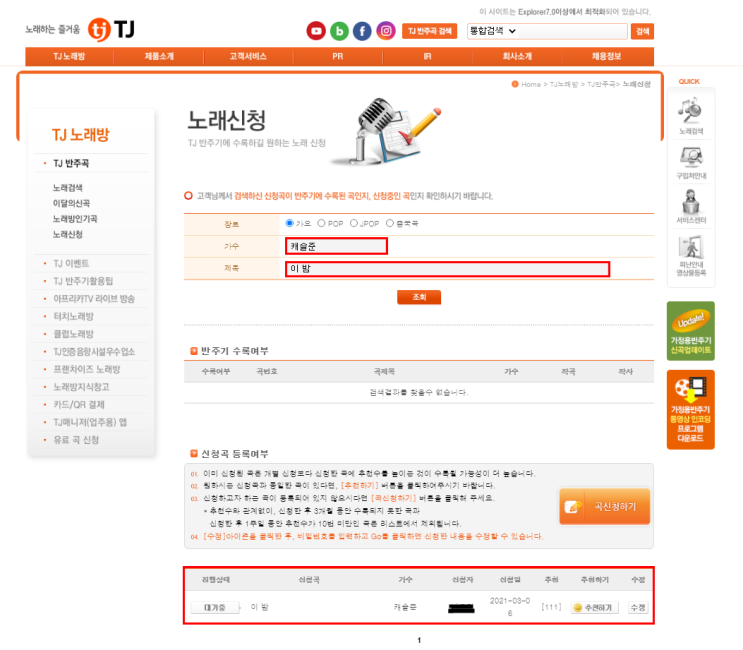Click the top 검색 button
This screenshot has height=650, width=743.
click(x=643, y=31)
